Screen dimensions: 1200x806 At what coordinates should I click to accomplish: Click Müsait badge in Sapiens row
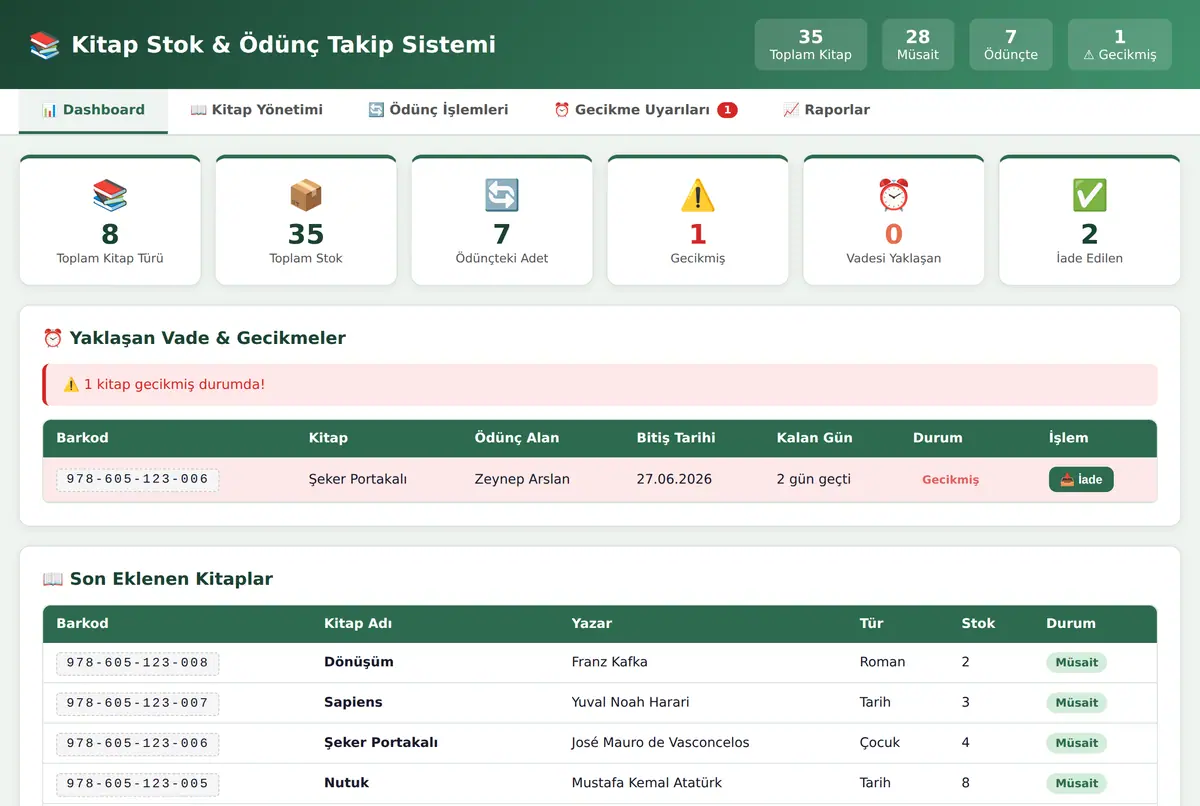[x=1076, y=702]
